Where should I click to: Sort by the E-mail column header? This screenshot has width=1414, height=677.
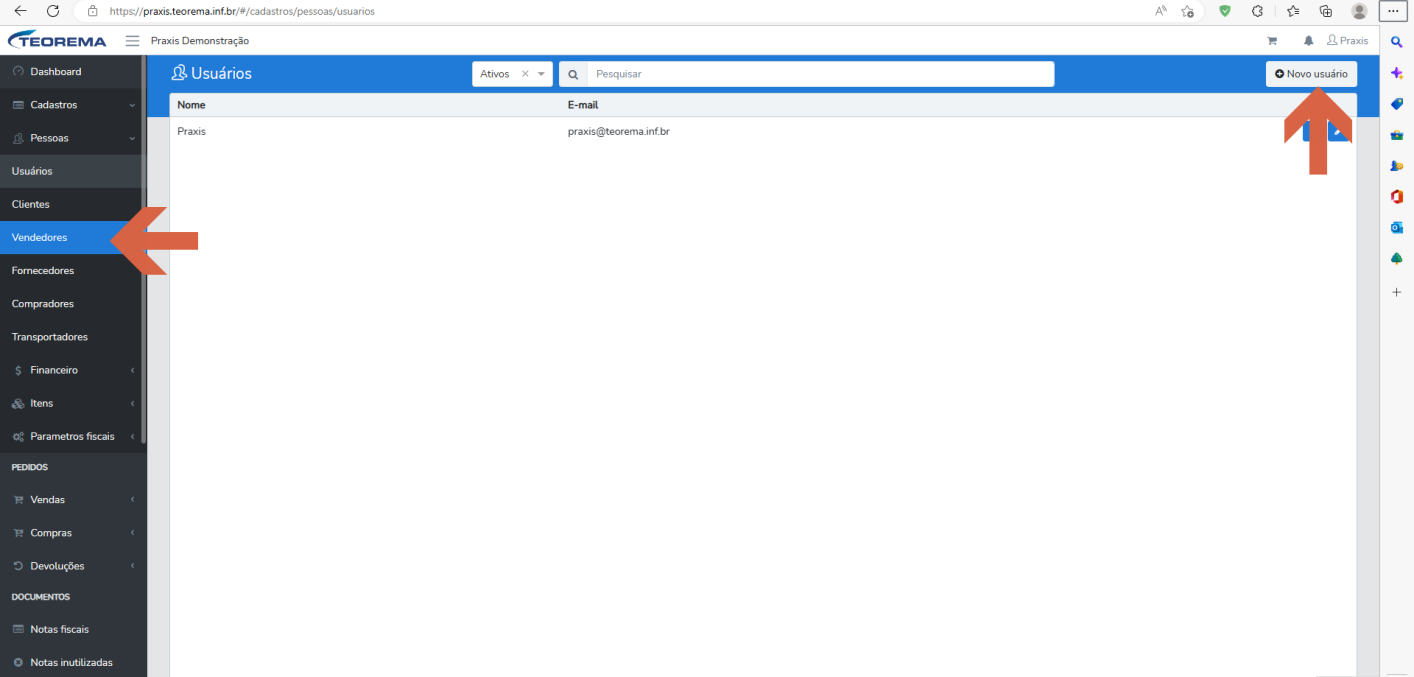point(583,105)
